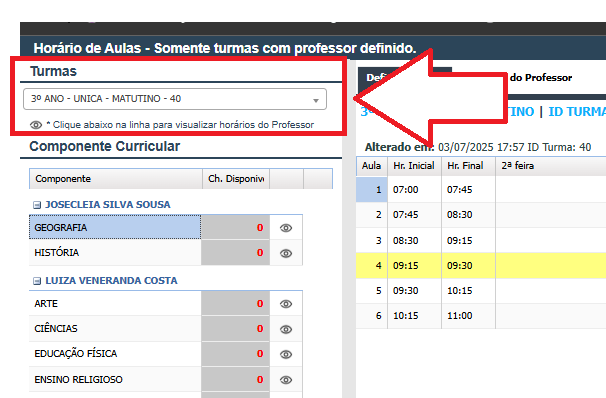The width and height of the screenshot is (606, 398).
Task: Show teacher schedule for ARTE via eye icon
Action: tap(286, 304)
